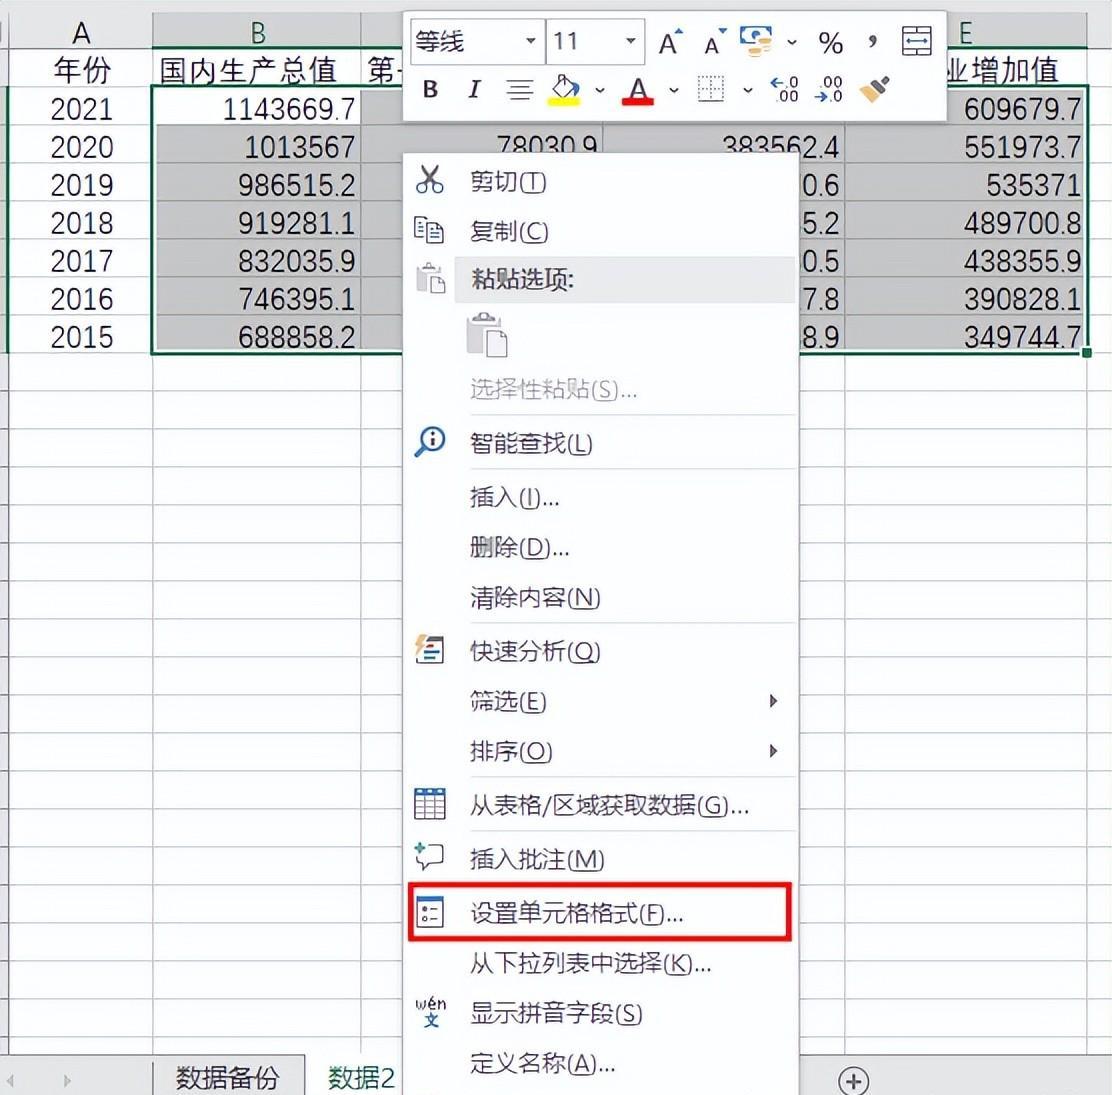Image resolution: width=1112 pixels, height=1095 pixels.
Task: Select 显示拼音字段(S) menu item
Action: click(601, 1013)
